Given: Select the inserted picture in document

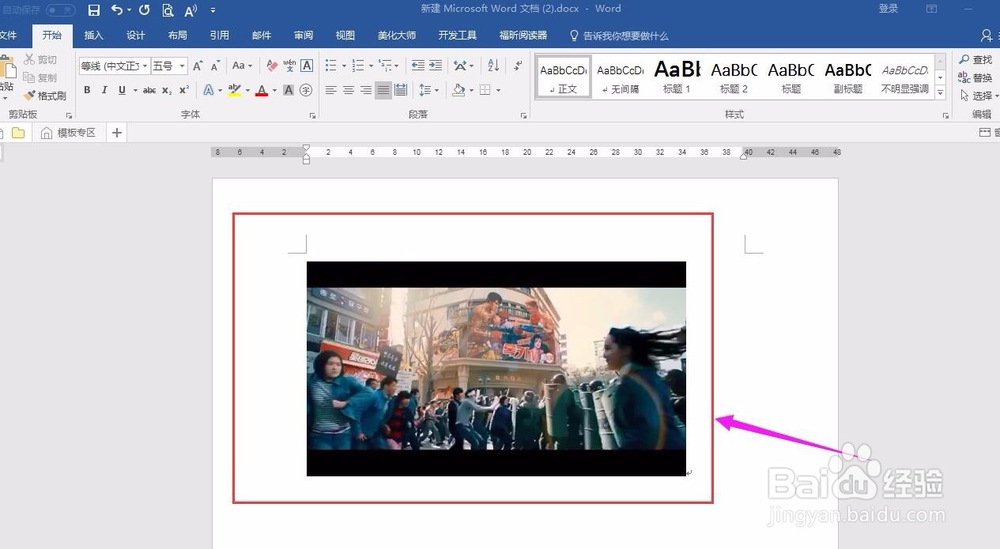Looking at the screenshot, I should tap(496, 369).
